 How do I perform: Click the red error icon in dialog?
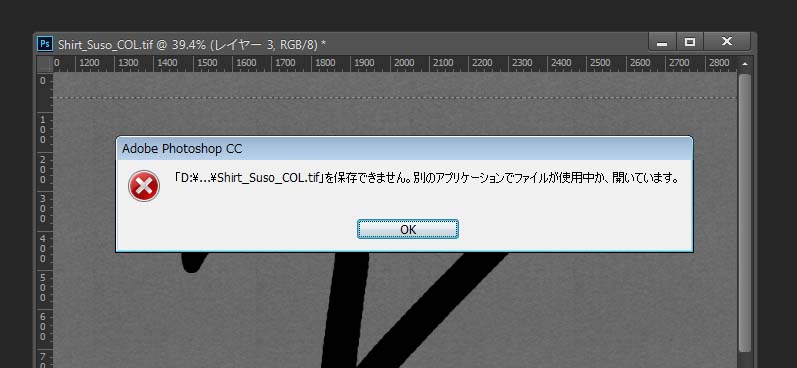[x=144, y=186]
